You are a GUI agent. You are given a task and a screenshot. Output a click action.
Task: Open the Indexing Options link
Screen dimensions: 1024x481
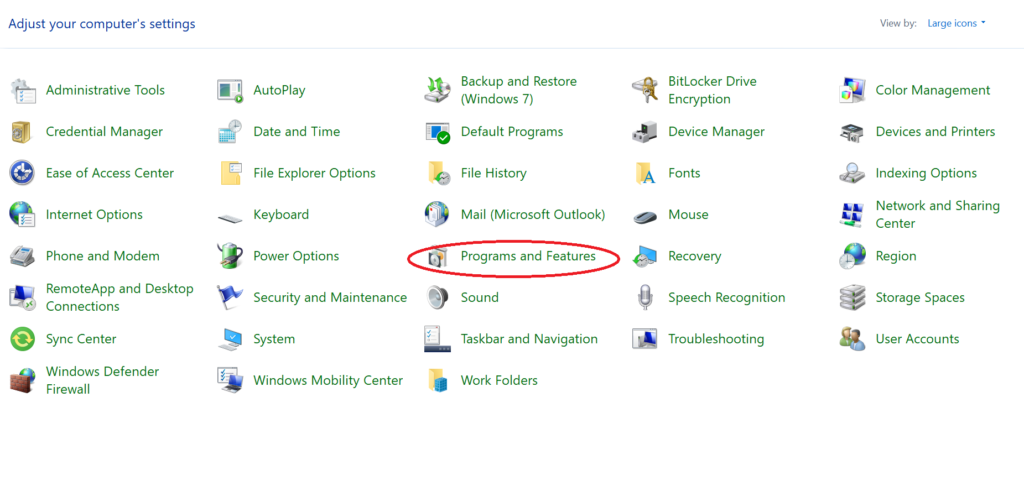pos(926,174)
